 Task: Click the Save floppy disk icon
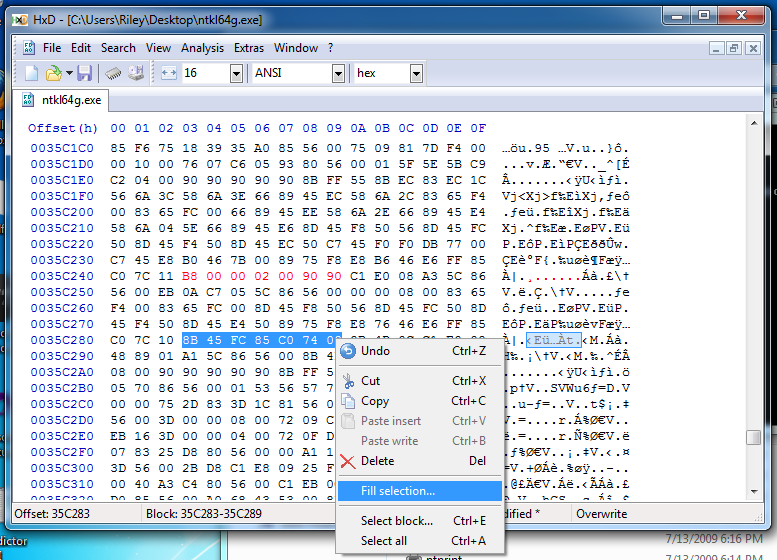pyautogui.click(x=85, y=73)
